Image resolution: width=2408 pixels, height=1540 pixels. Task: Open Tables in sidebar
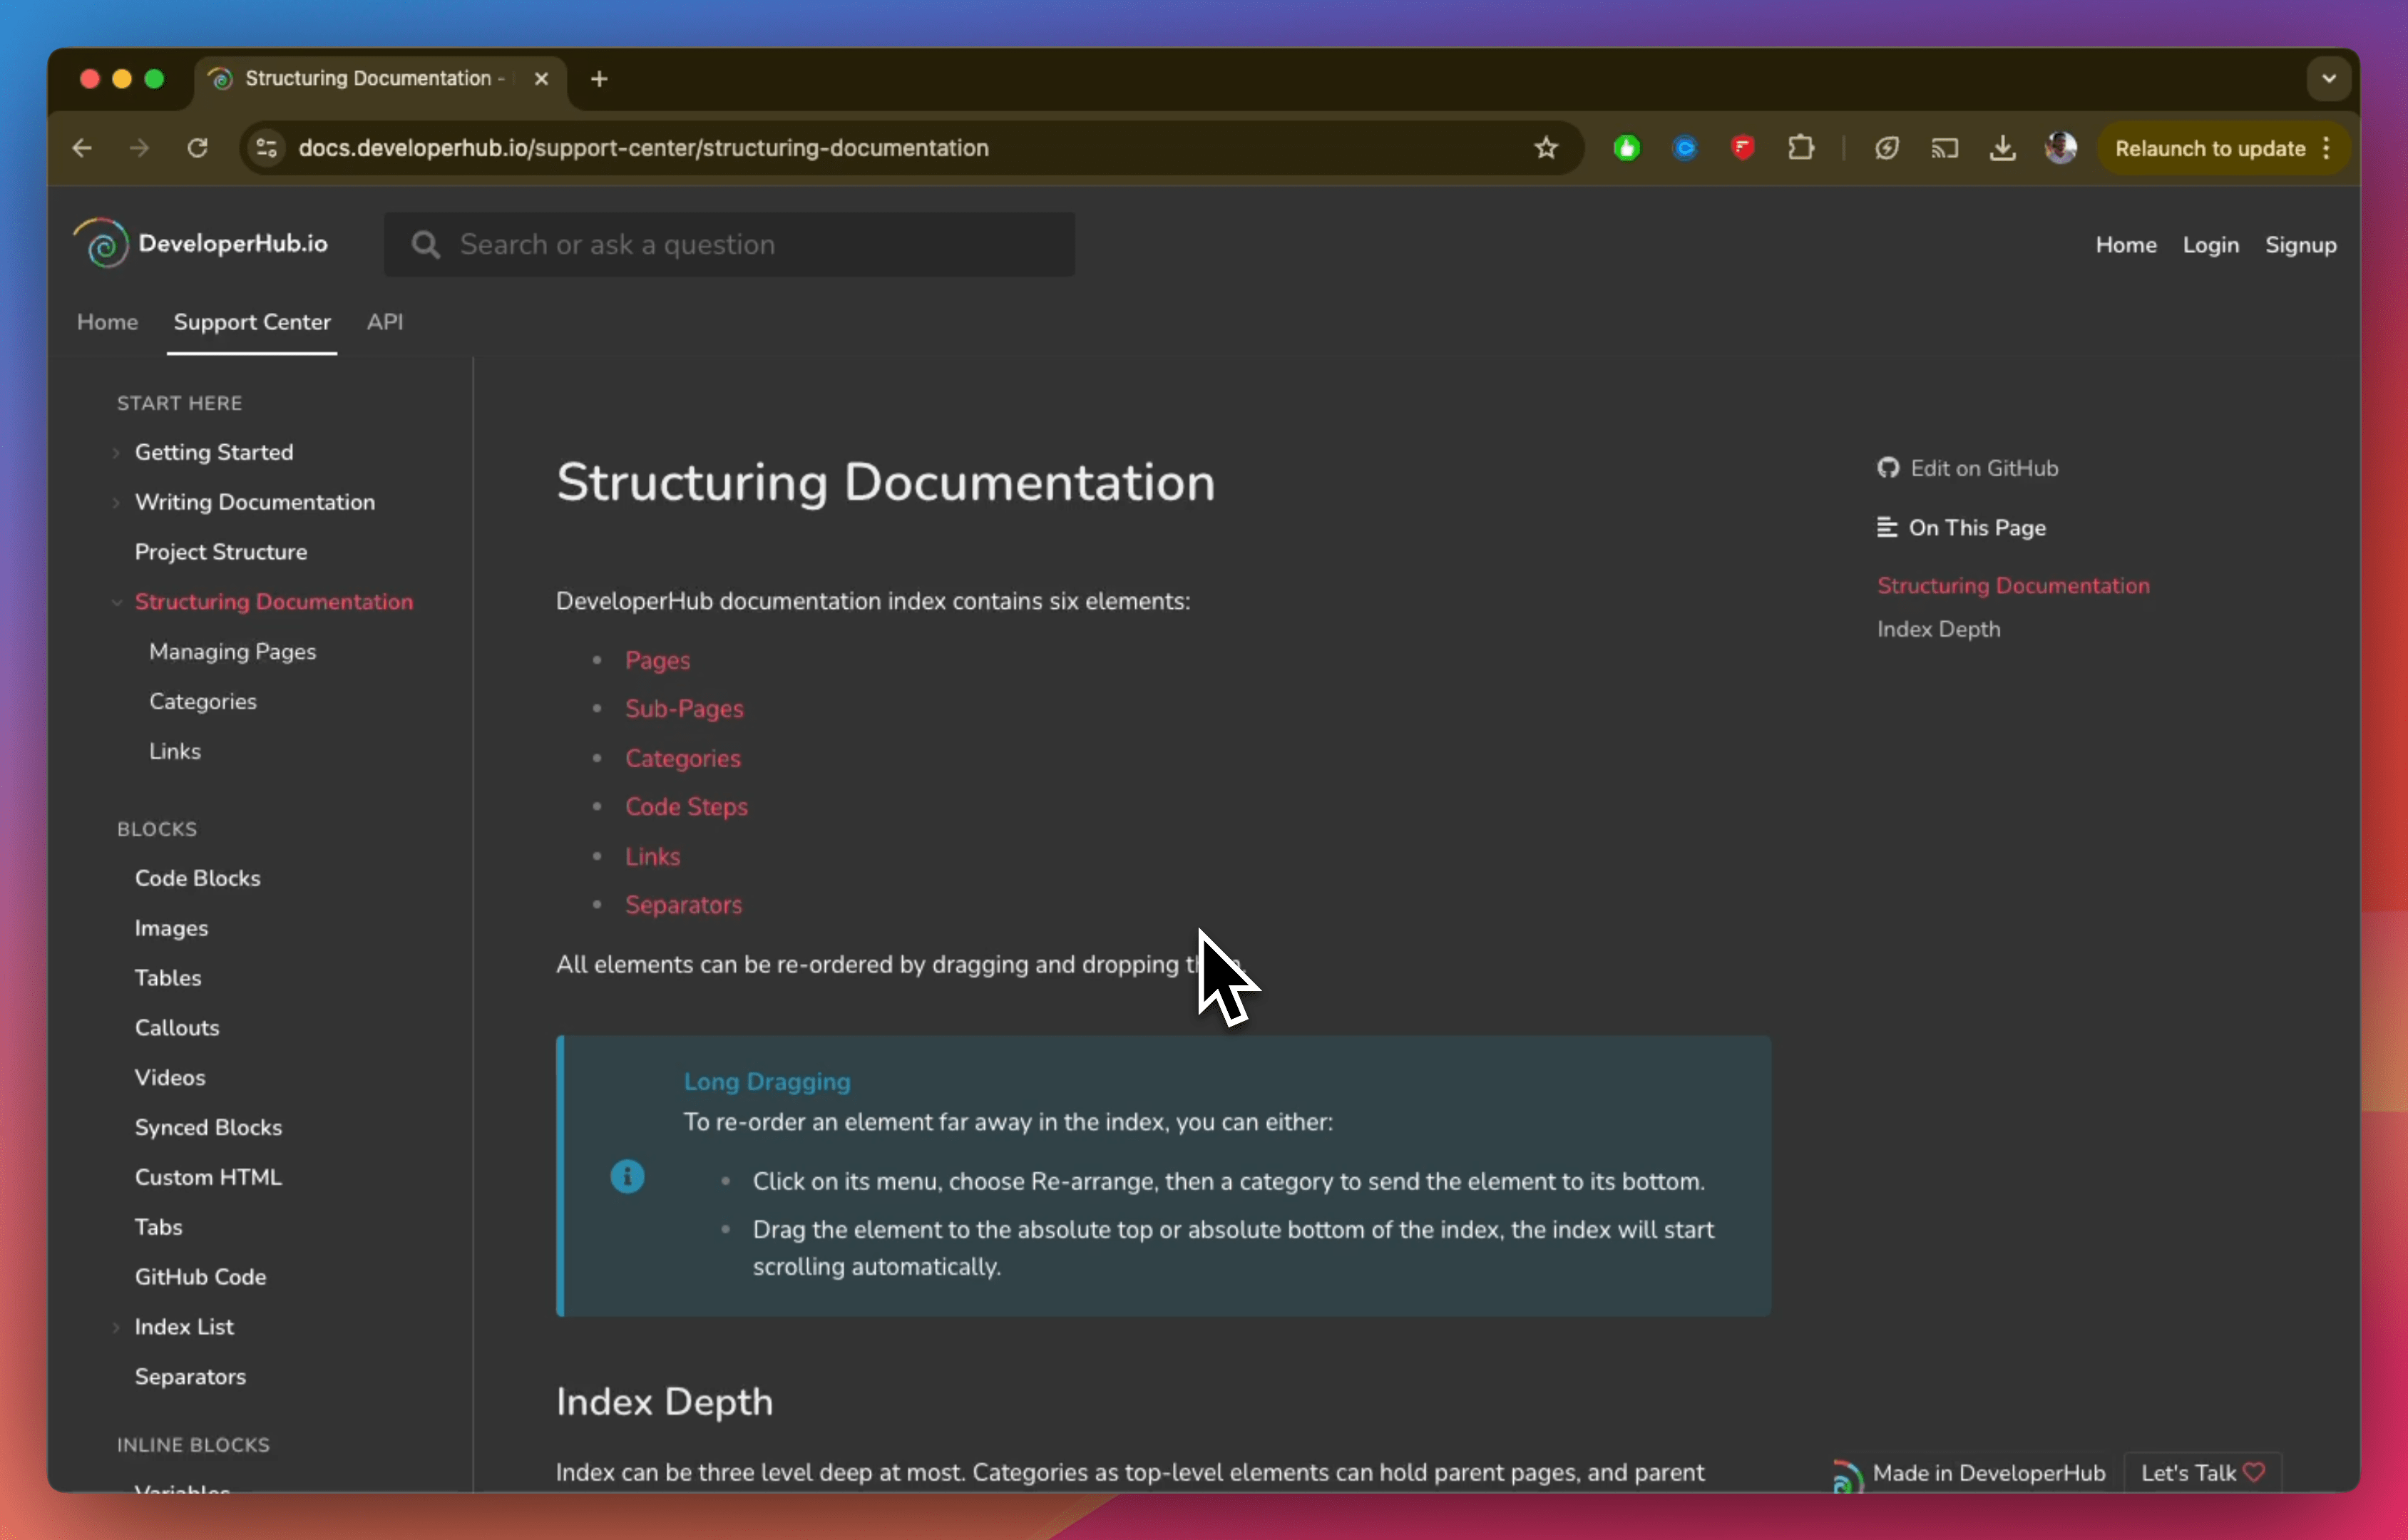tap(168, 978)
